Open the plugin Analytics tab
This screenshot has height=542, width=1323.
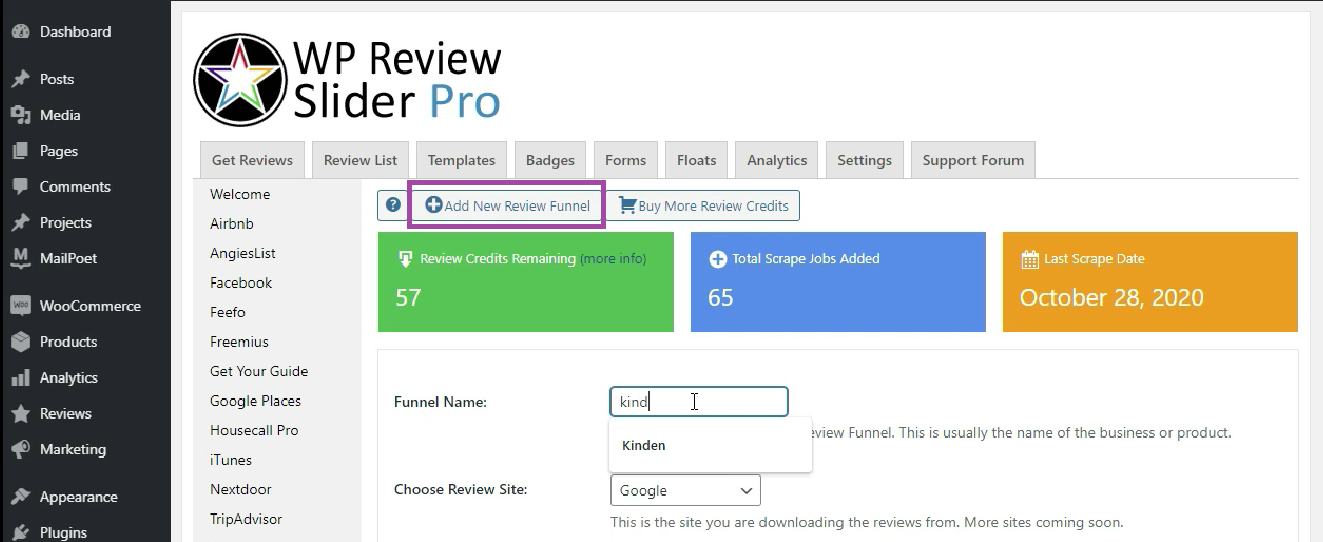[x=777, y=160]
